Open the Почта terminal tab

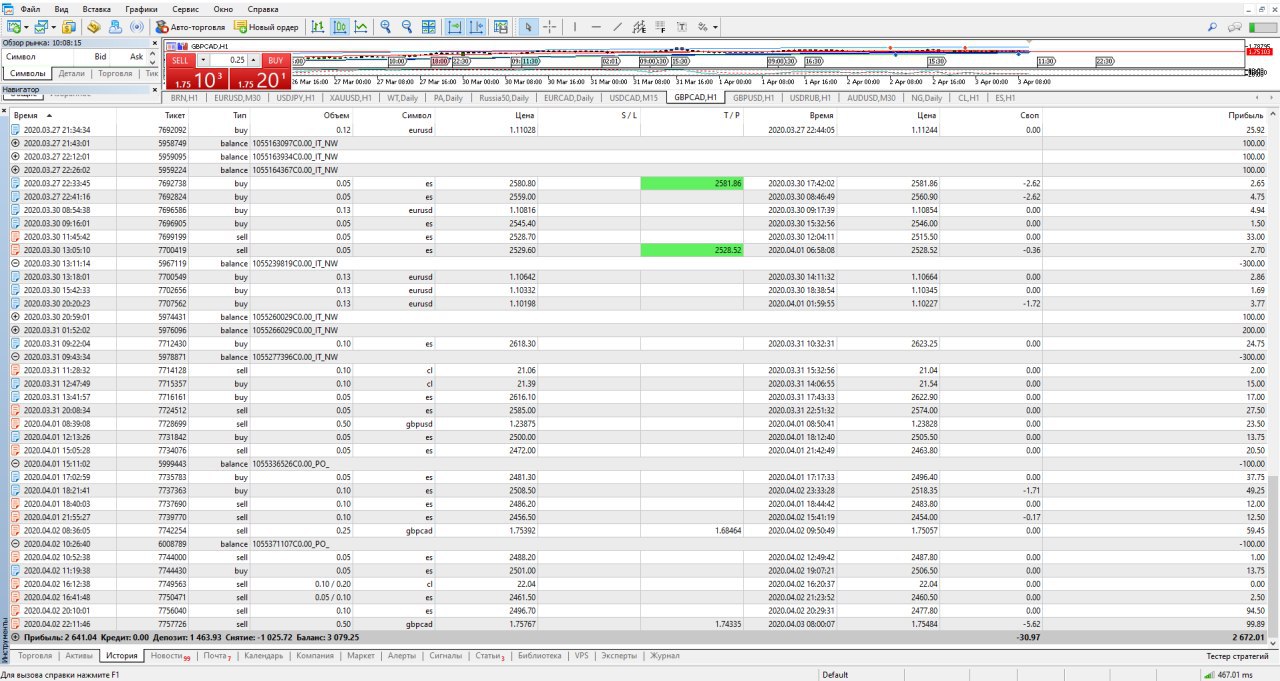click(217, 656)
